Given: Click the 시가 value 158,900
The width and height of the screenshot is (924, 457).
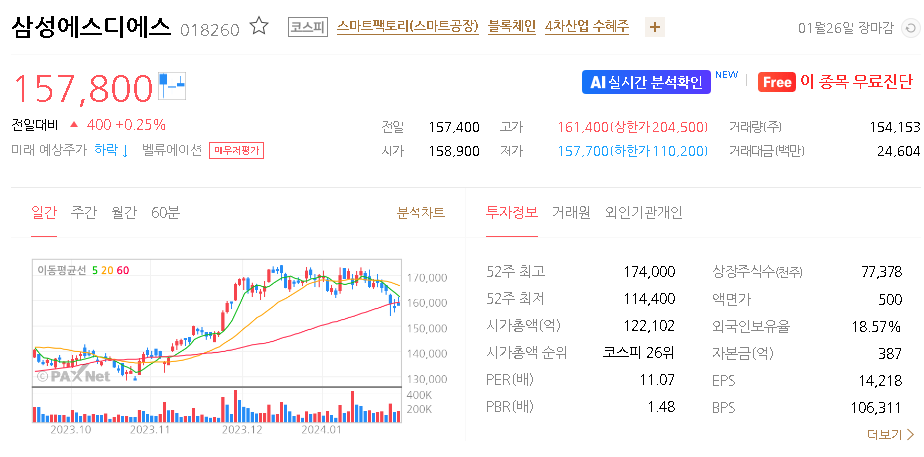Looking at the screenshot, I should (x=454, y=151).
